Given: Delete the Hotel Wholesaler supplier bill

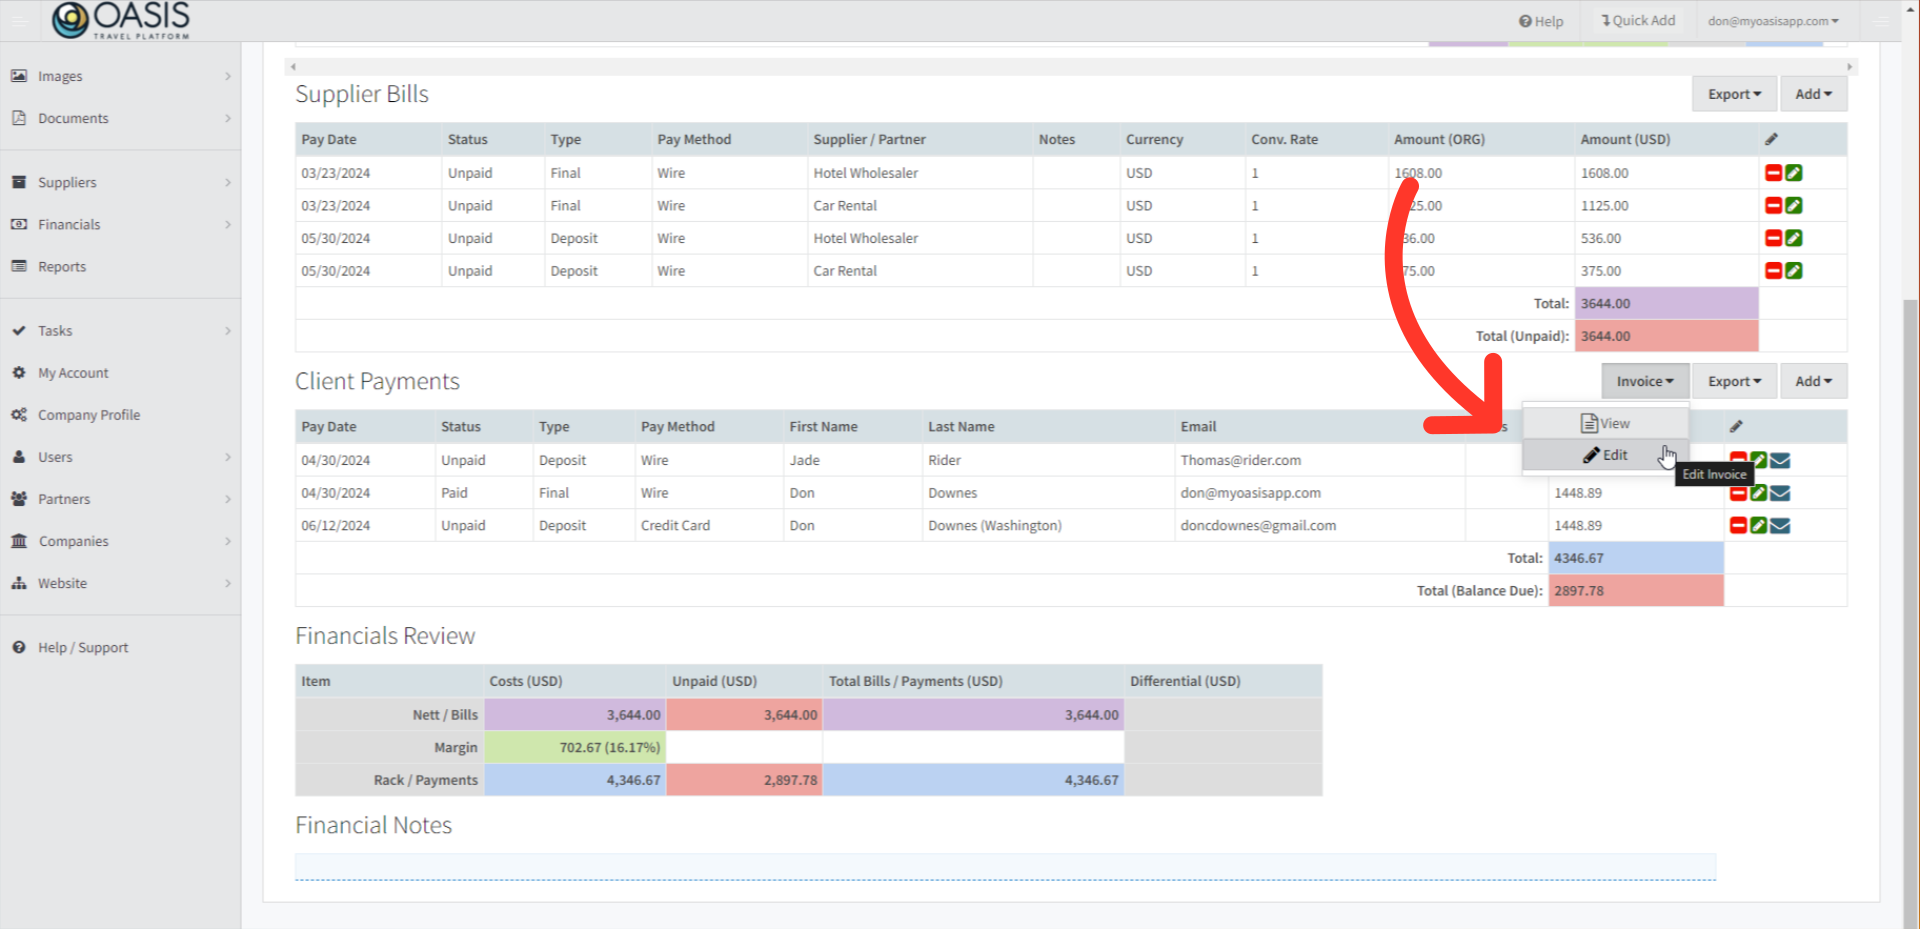Looking at the screenshot, I should pos(1773,172).
